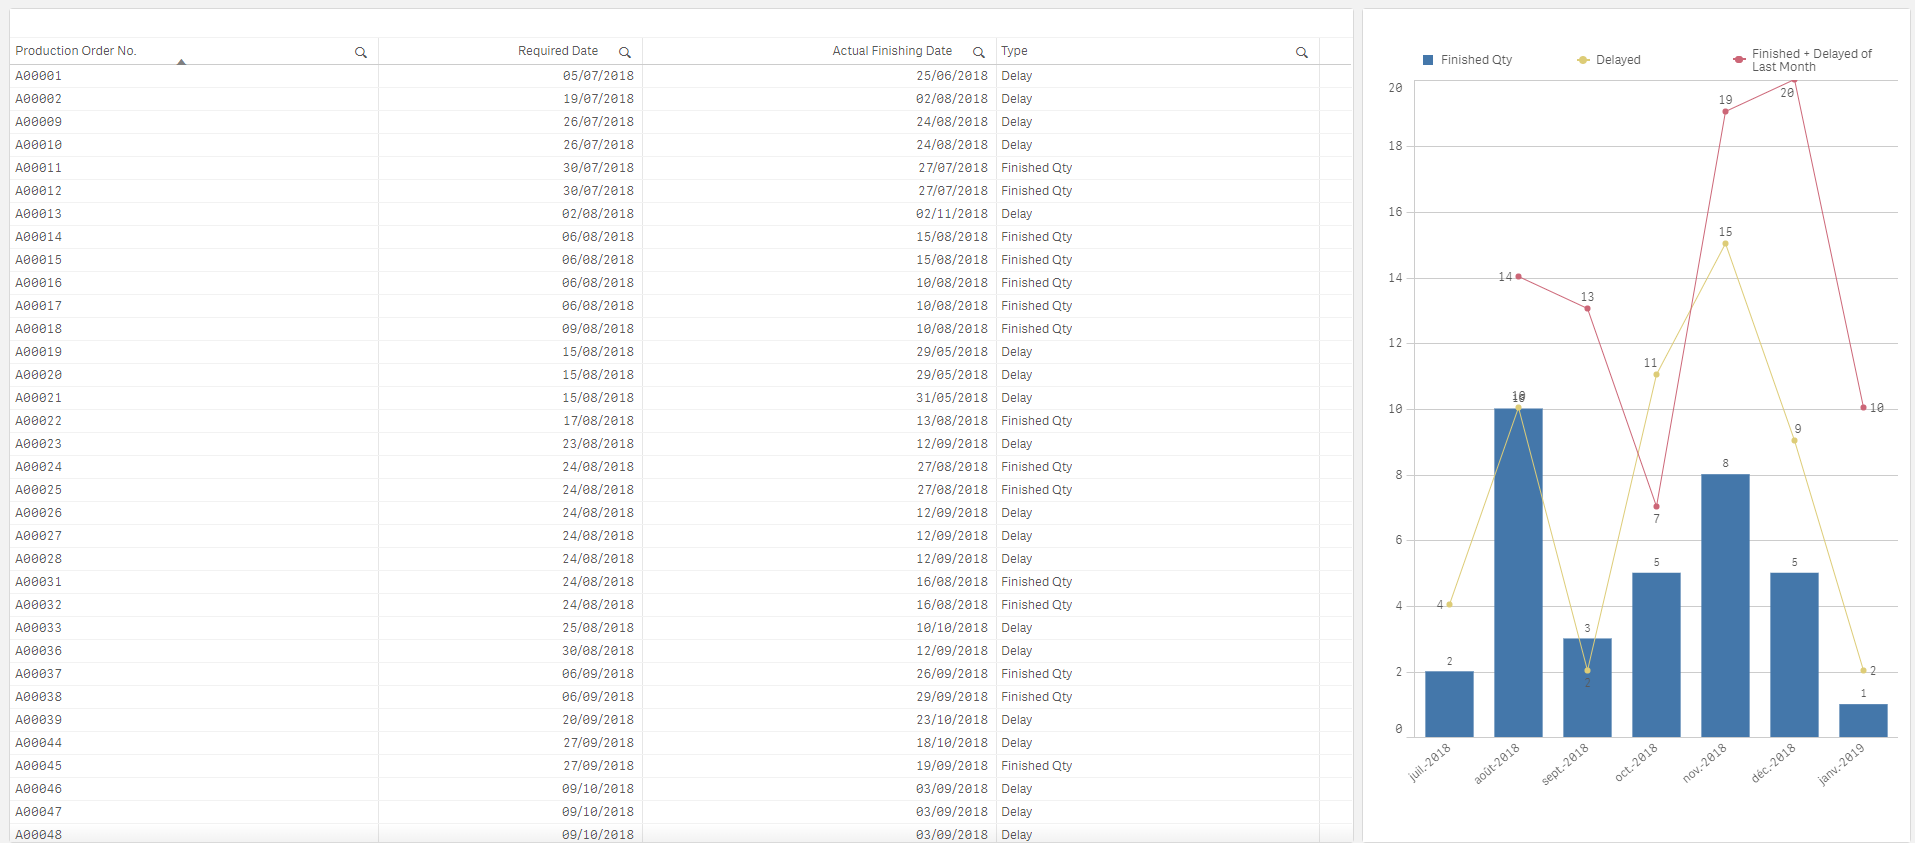Select order A00045 cell
The image size is (1915, 843).
[x=194, y=766]
